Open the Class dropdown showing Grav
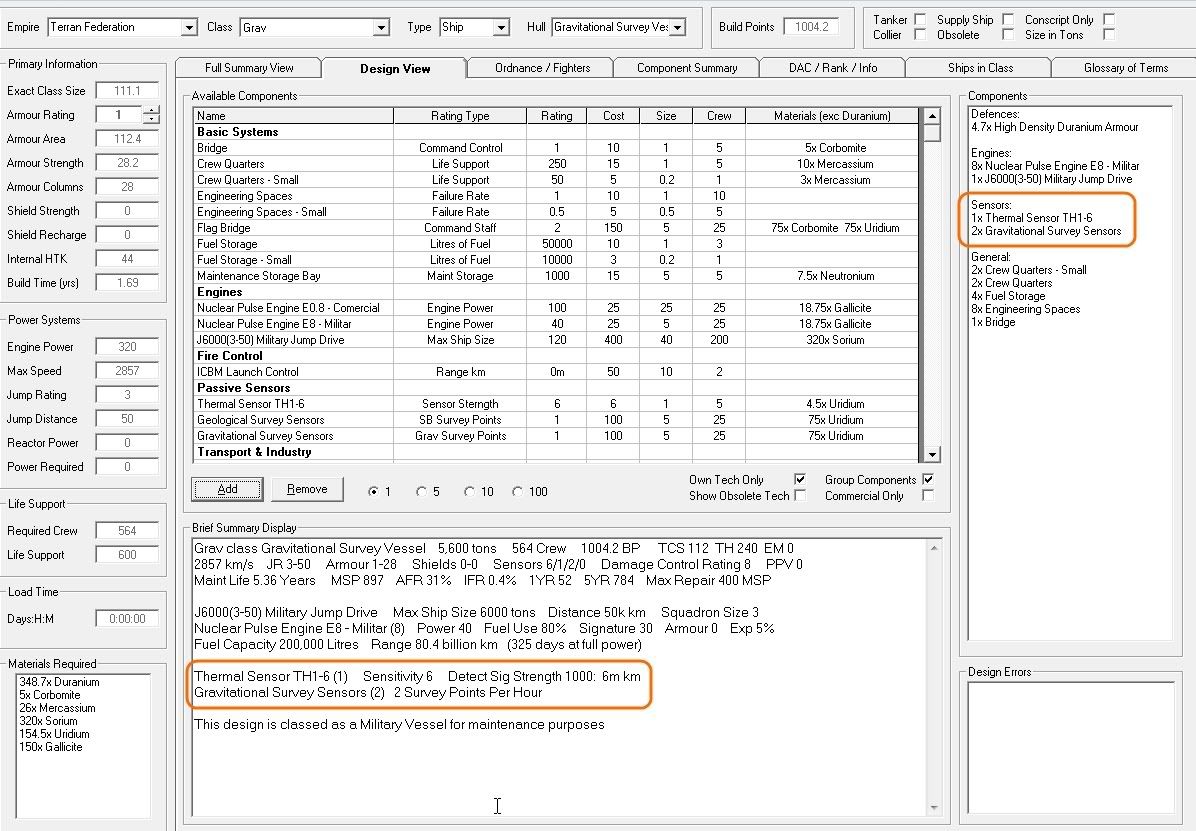Viewport: 1196px width, 831px height. click(381, 27)
